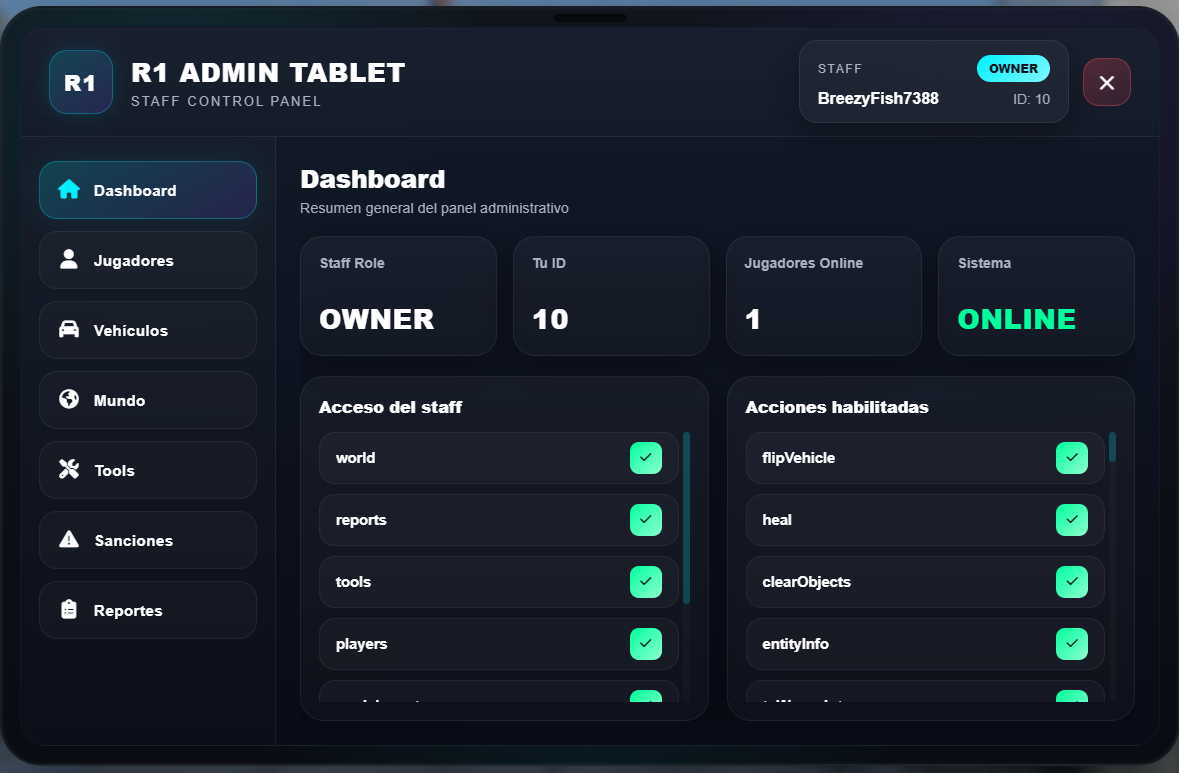This screenshot has height=773, width=1179.
Task: Click the STAFF CONTROL PANEL subtitle
Action: click(226, 102)
